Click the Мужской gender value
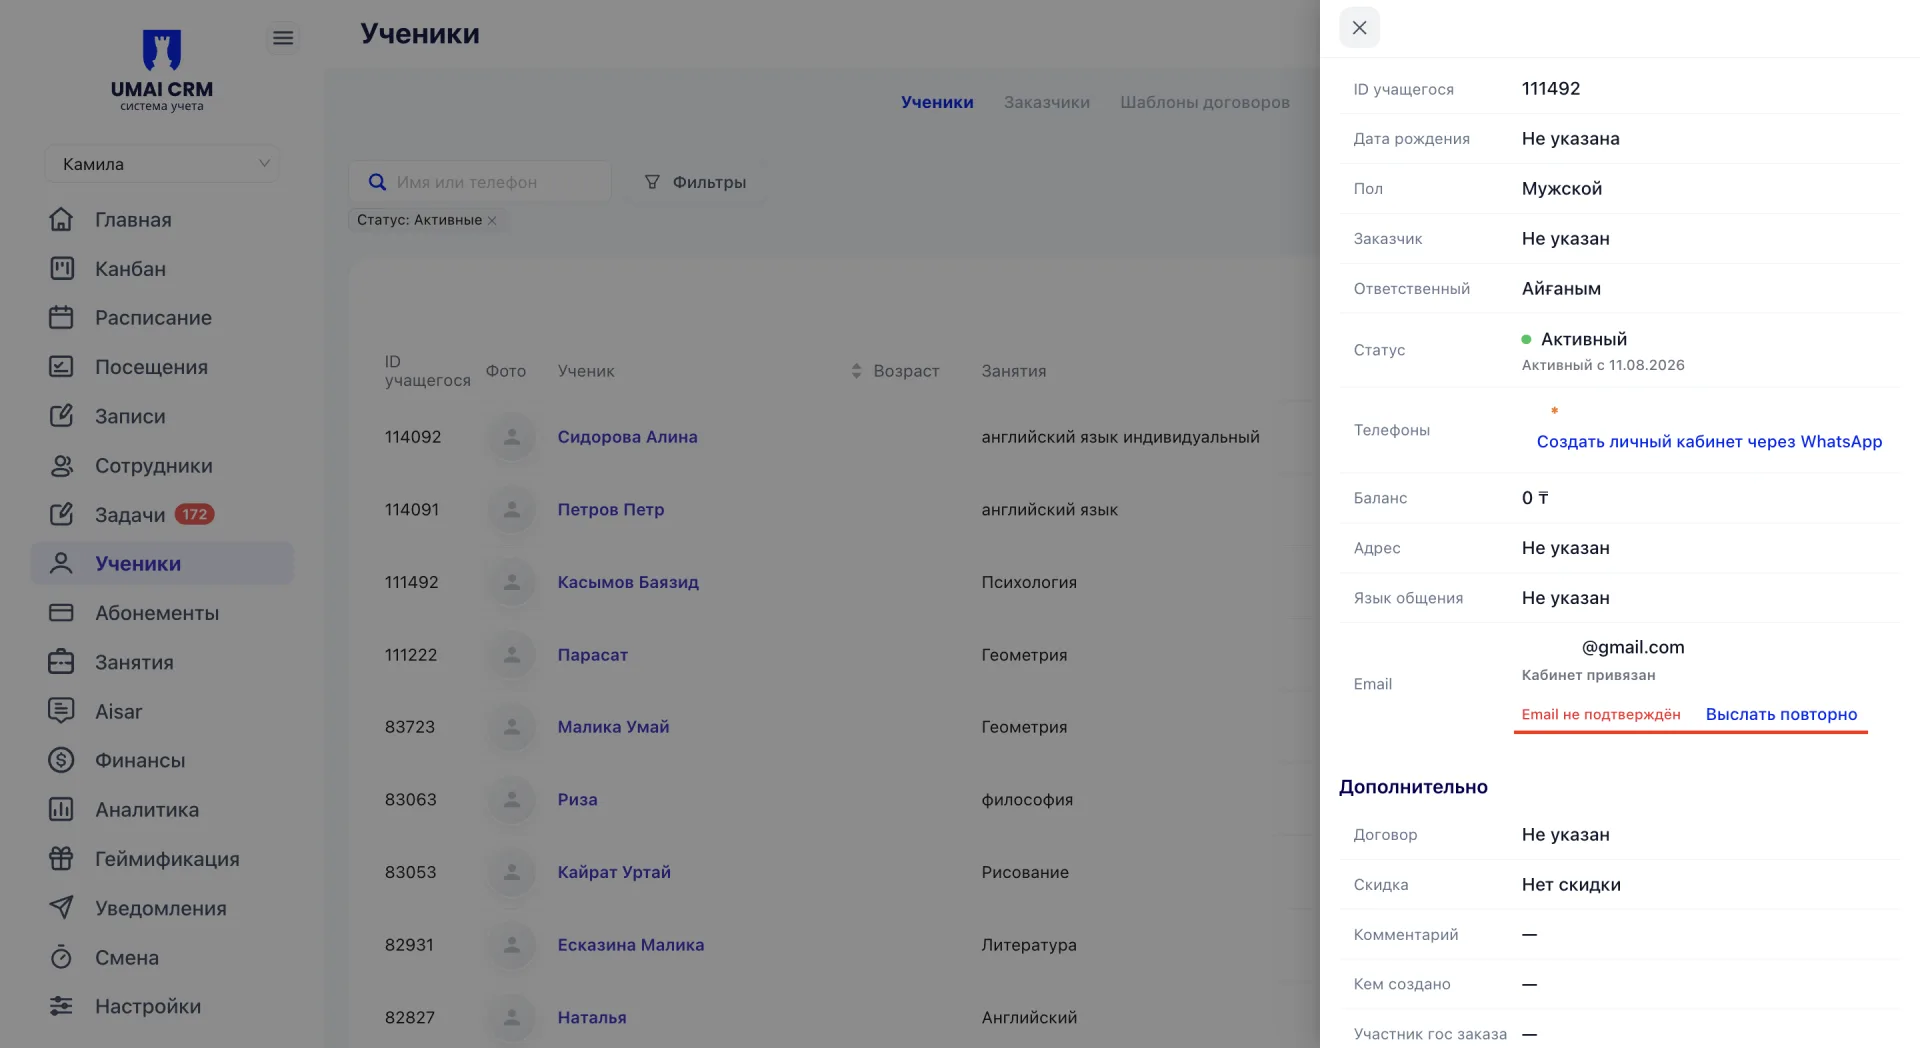Viewport: 1920px width, 1048px height. click(1561, 188)
